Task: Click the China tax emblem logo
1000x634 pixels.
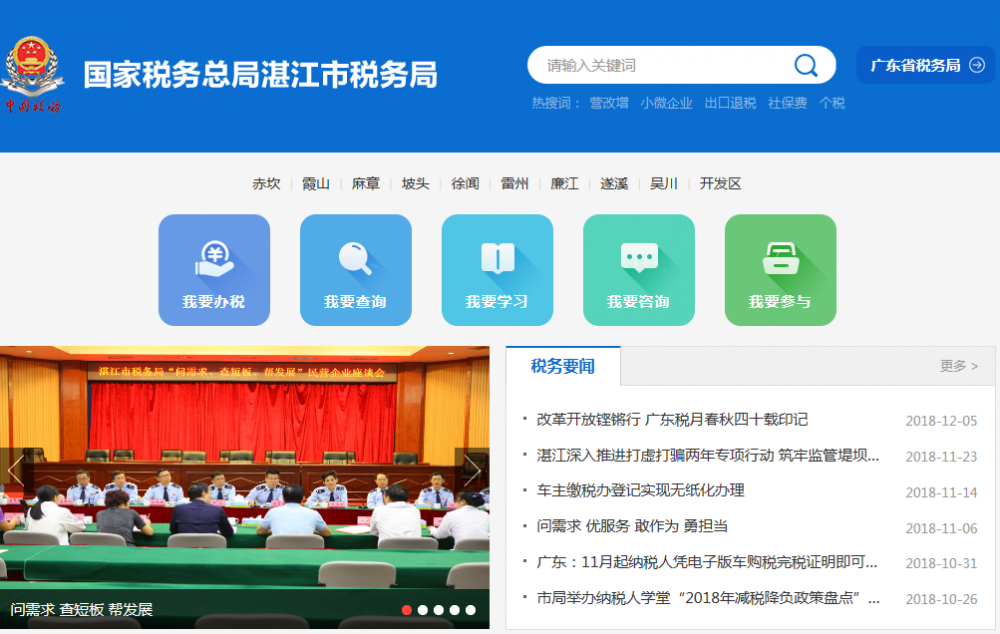Action: click(33, 75)
